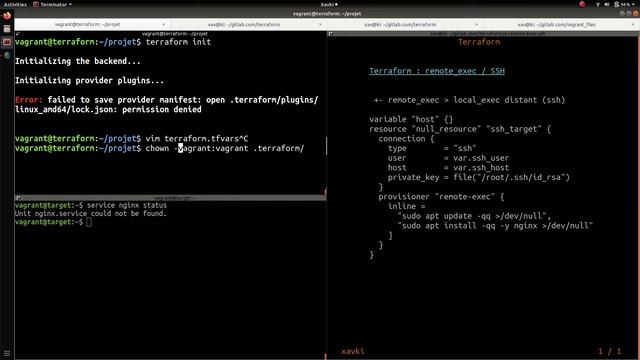The height and width of the screenshot is (360, 640).
Task: Click the empty vagrant@target prompt cursor
Action: tap(89, 222)
